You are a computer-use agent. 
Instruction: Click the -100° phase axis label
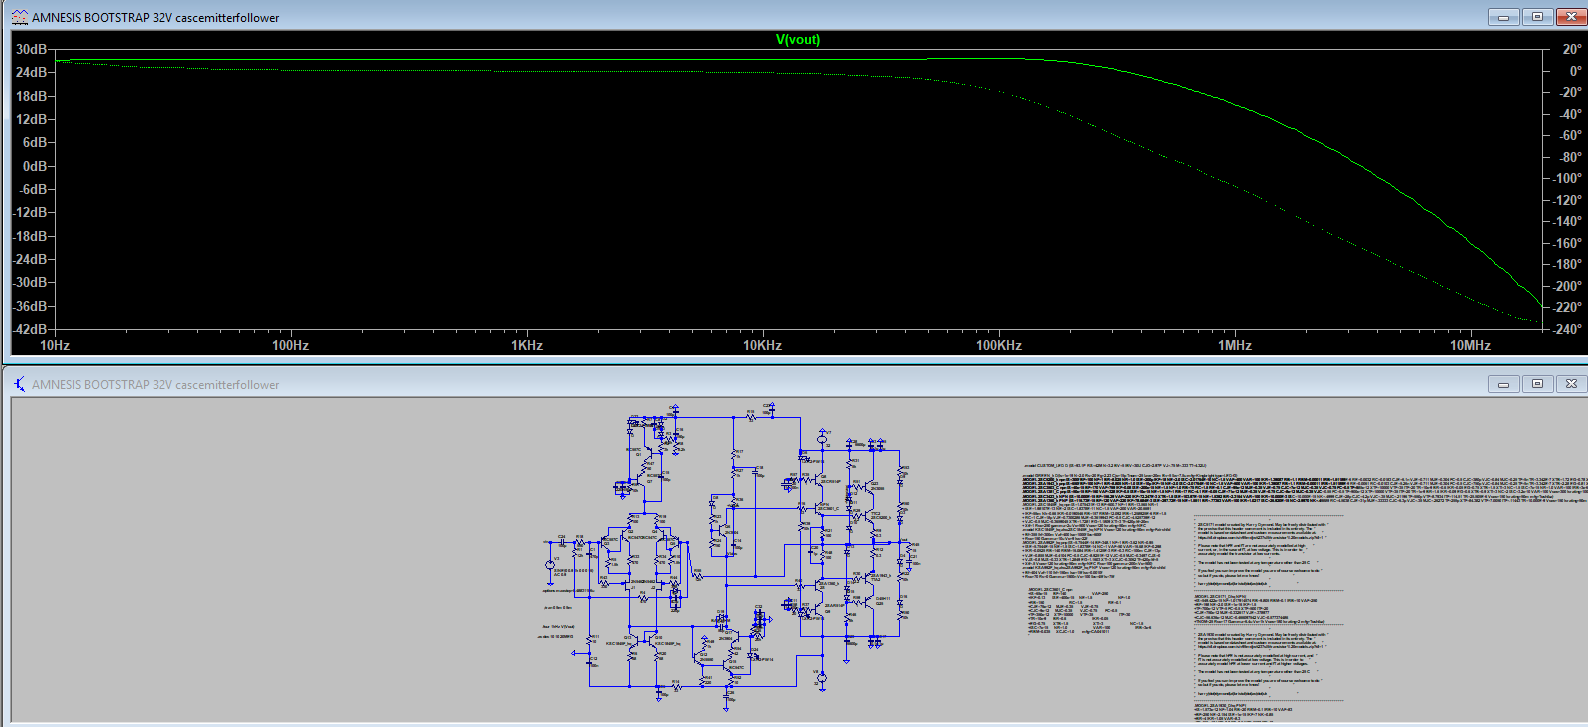coord(1567,178)
